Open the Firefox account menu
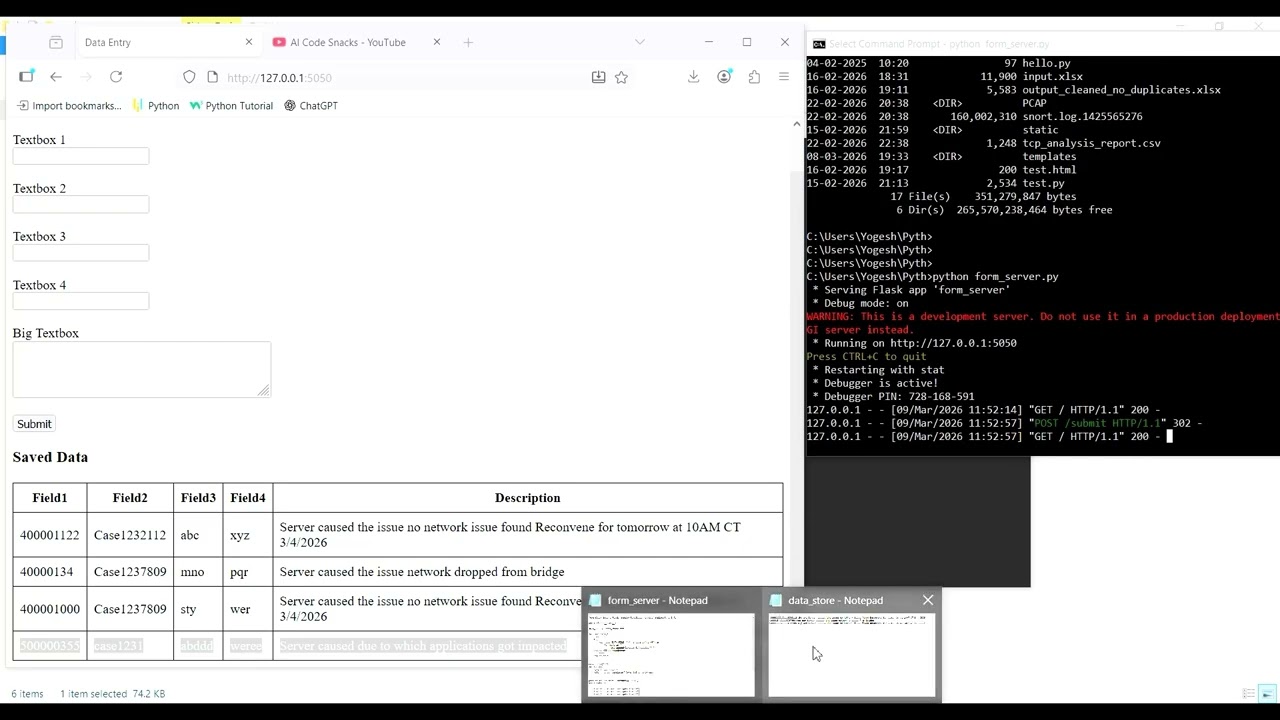The width and height of the screenshot is (1280, 720). tap(724, 77)
